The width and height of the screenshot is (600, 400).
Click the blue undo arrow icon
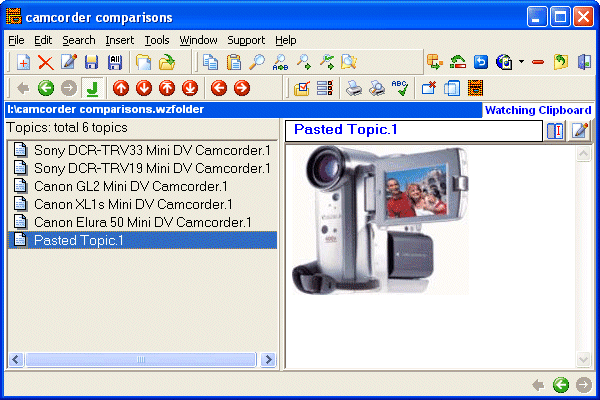[x=481, y=62]
